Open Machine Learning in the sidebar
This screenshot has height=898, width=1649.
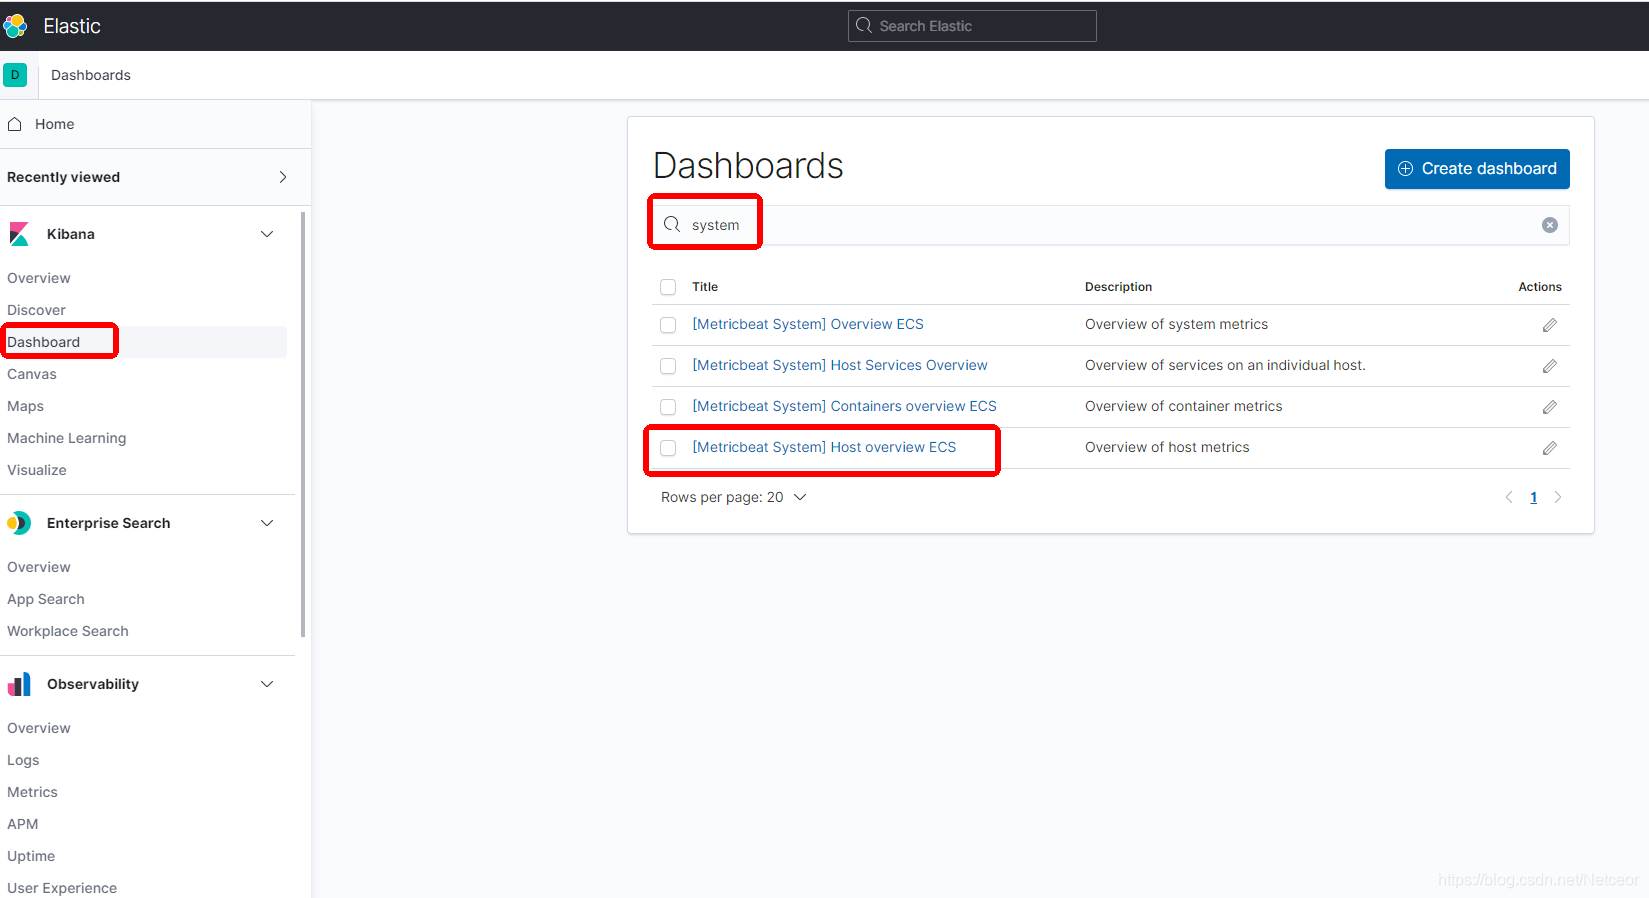pos(67,438)
